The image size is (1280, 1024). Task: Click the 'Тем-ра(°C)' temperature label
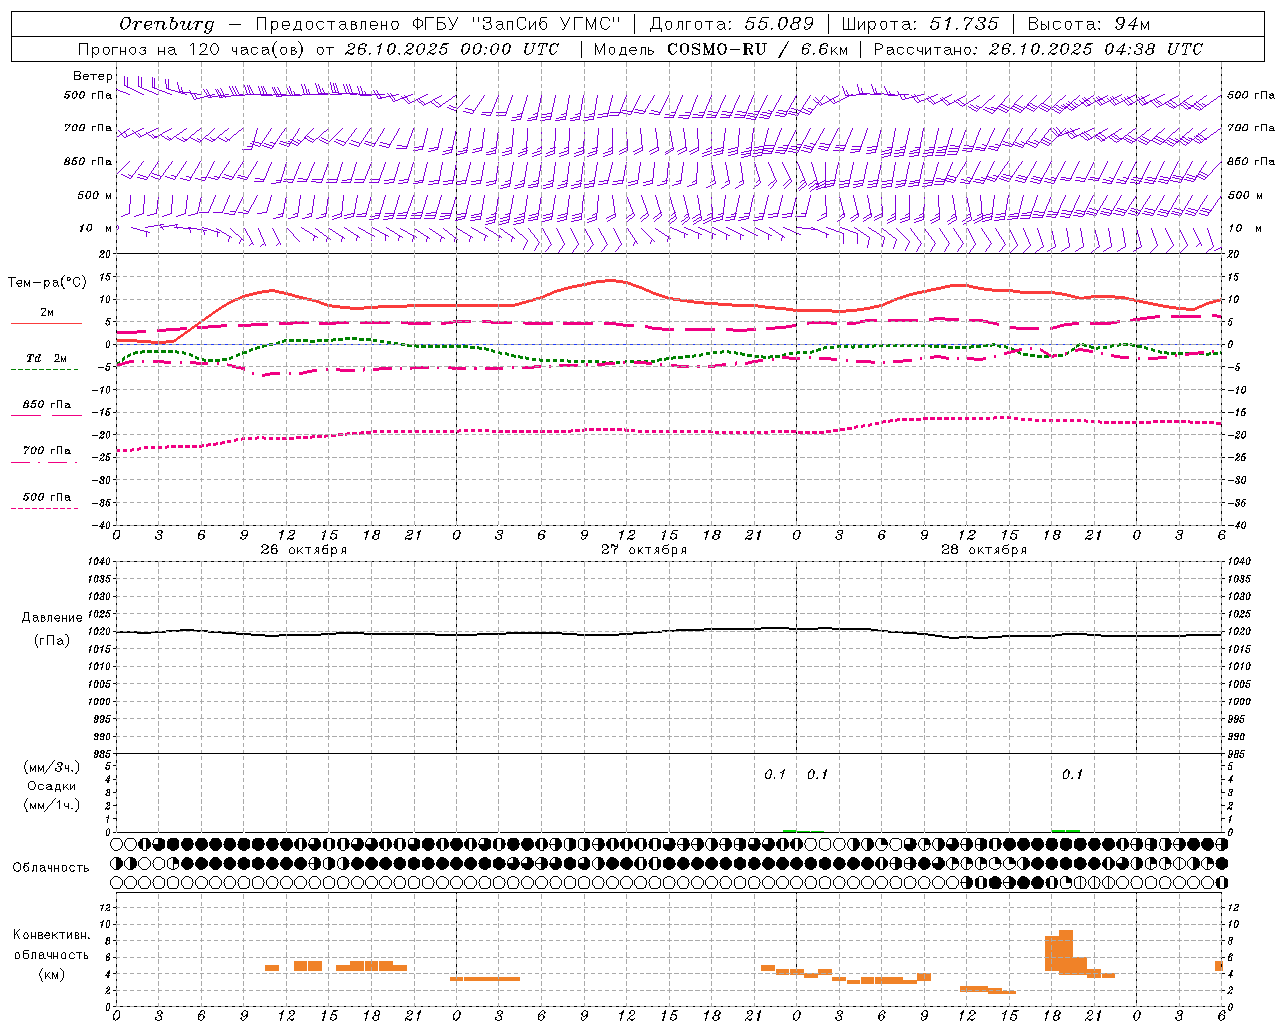47,283
